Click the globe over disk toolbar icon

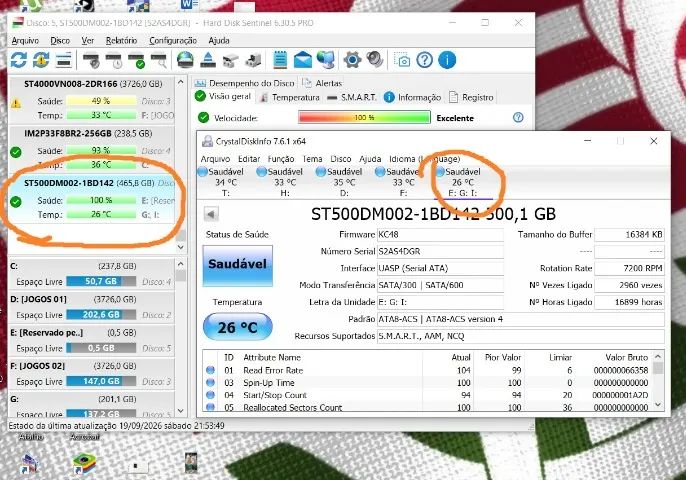186,60
